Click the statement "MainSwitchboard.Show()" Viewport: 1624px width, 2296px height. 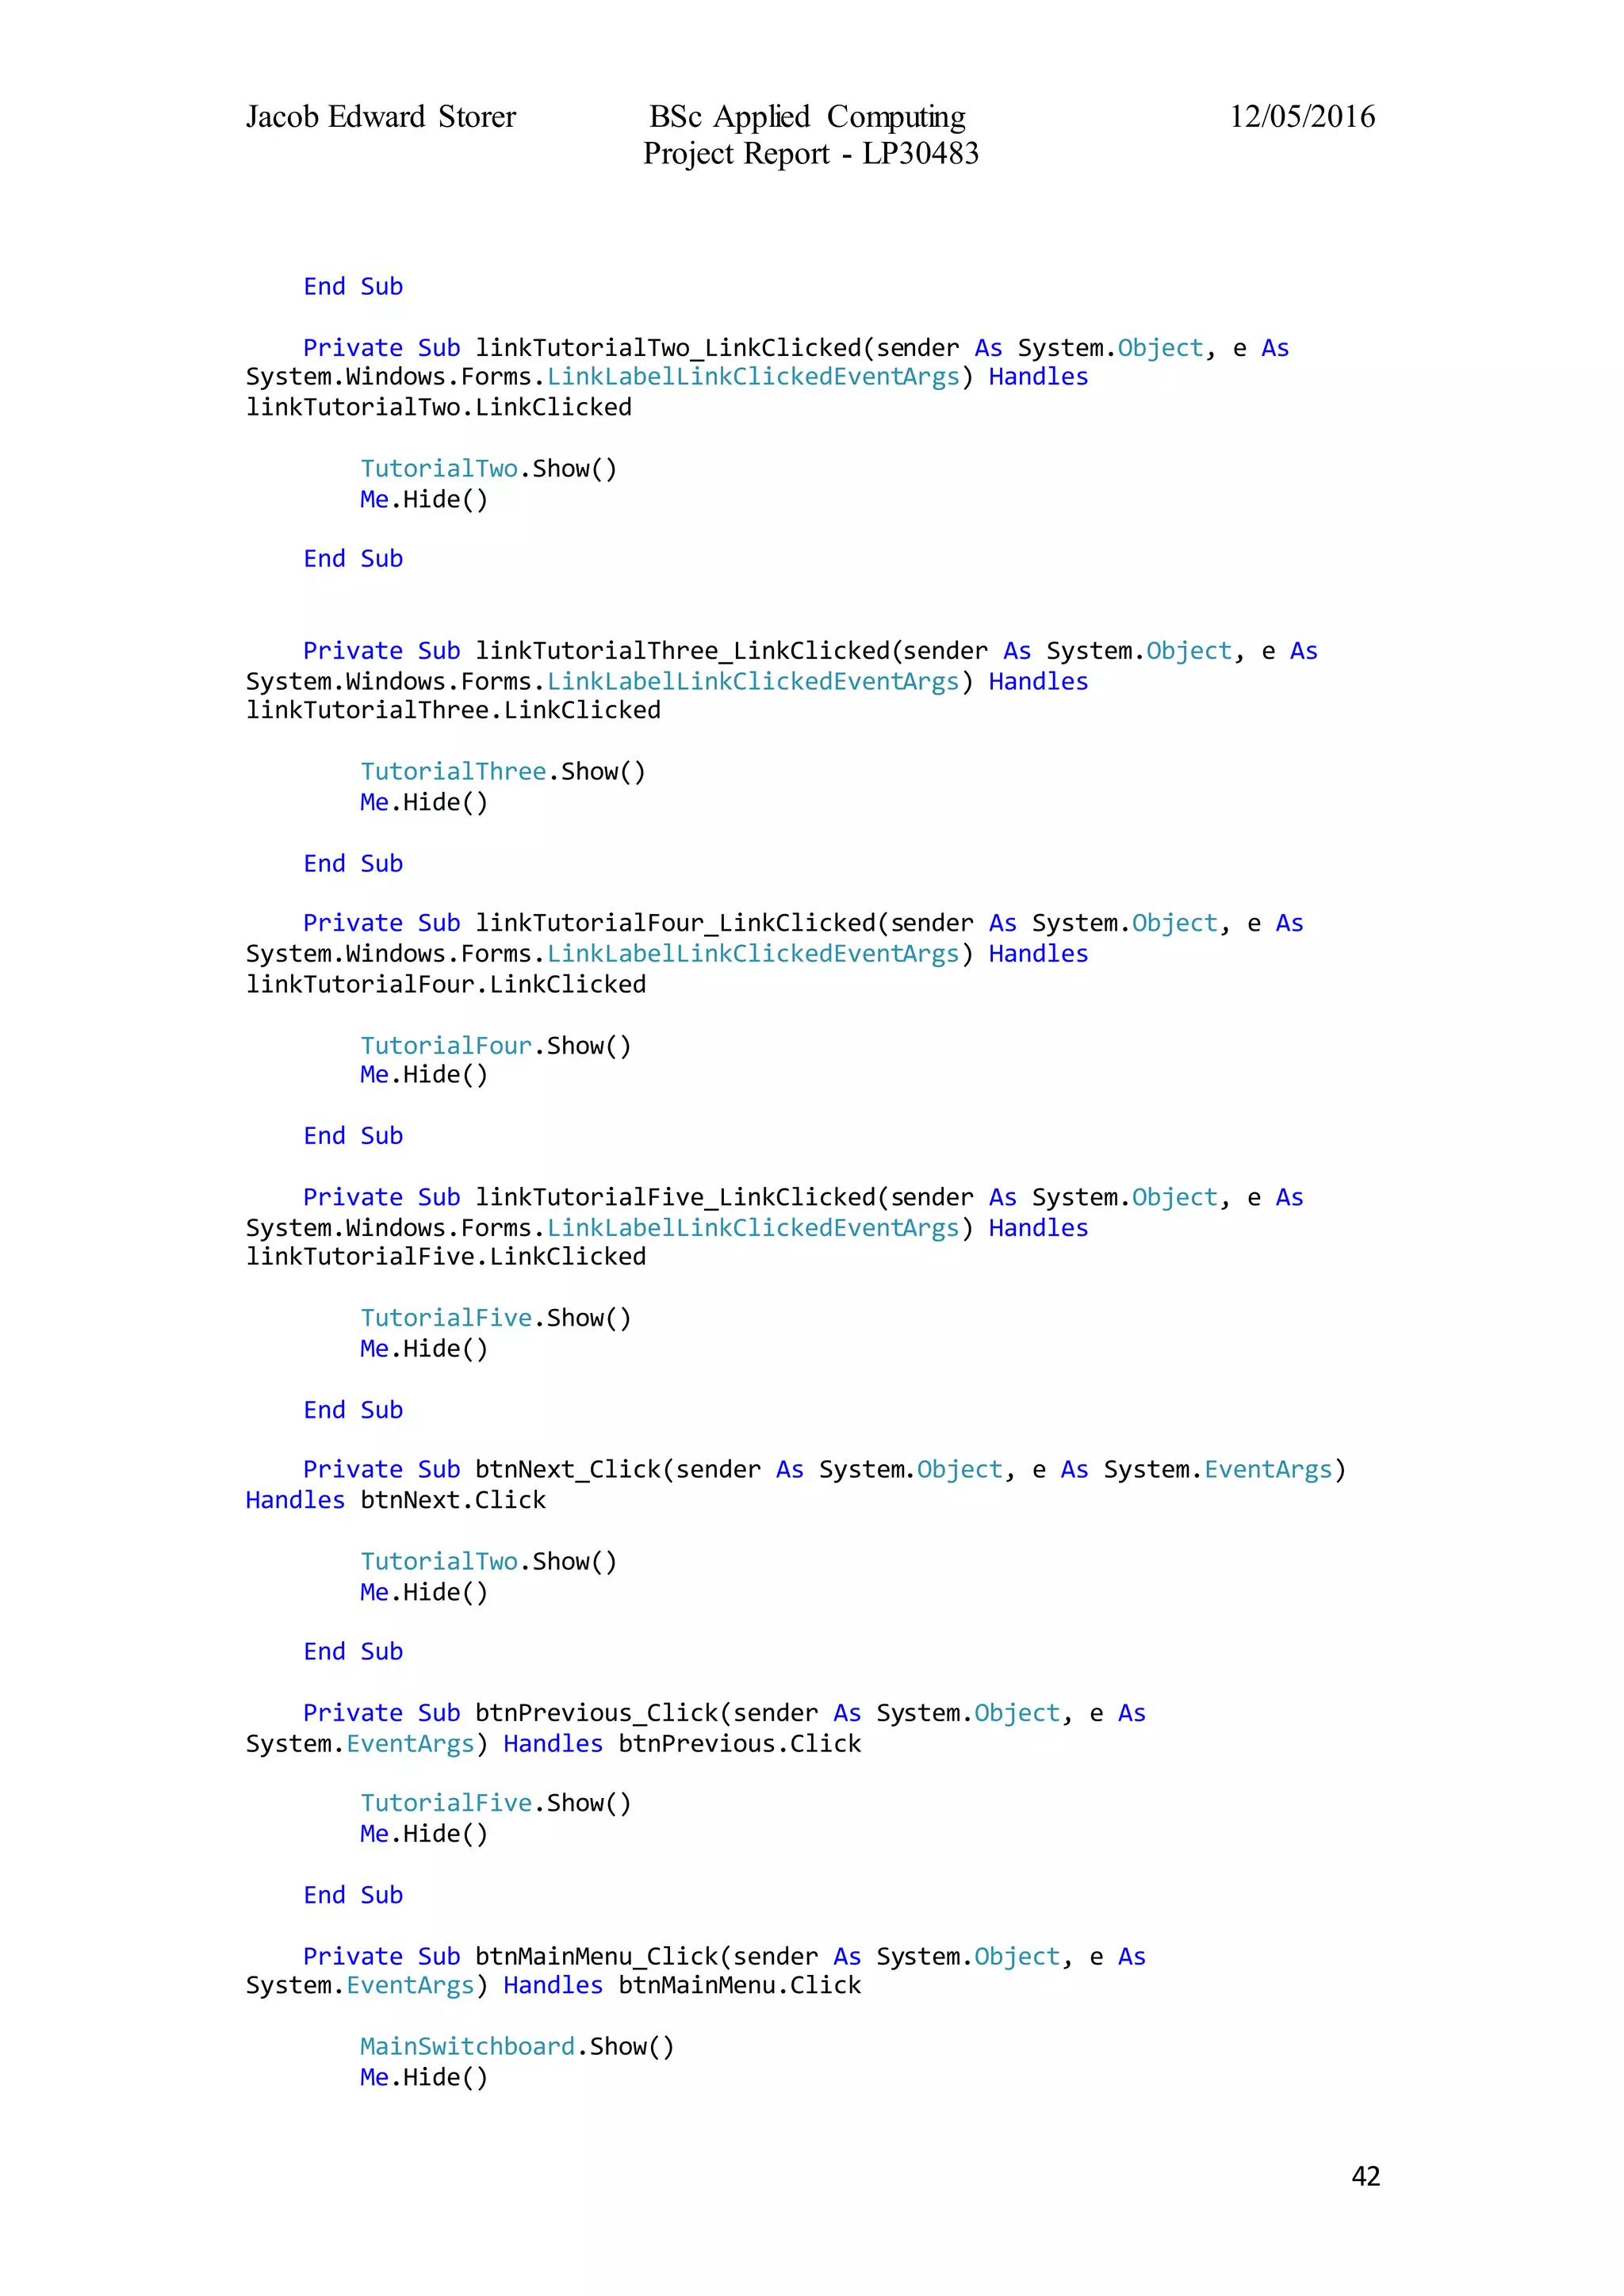coord(517,2046)
